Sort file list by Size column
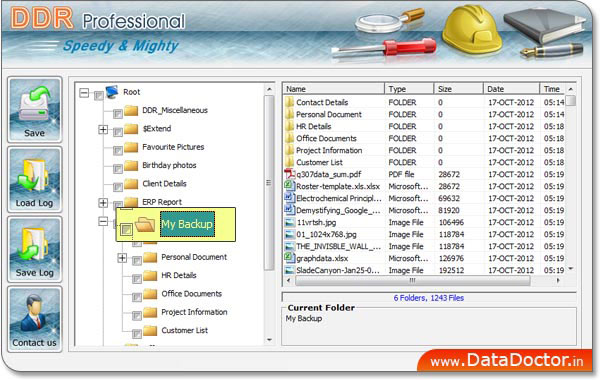The width and height of the screenshot is (600, 380). tap(458, 89)
